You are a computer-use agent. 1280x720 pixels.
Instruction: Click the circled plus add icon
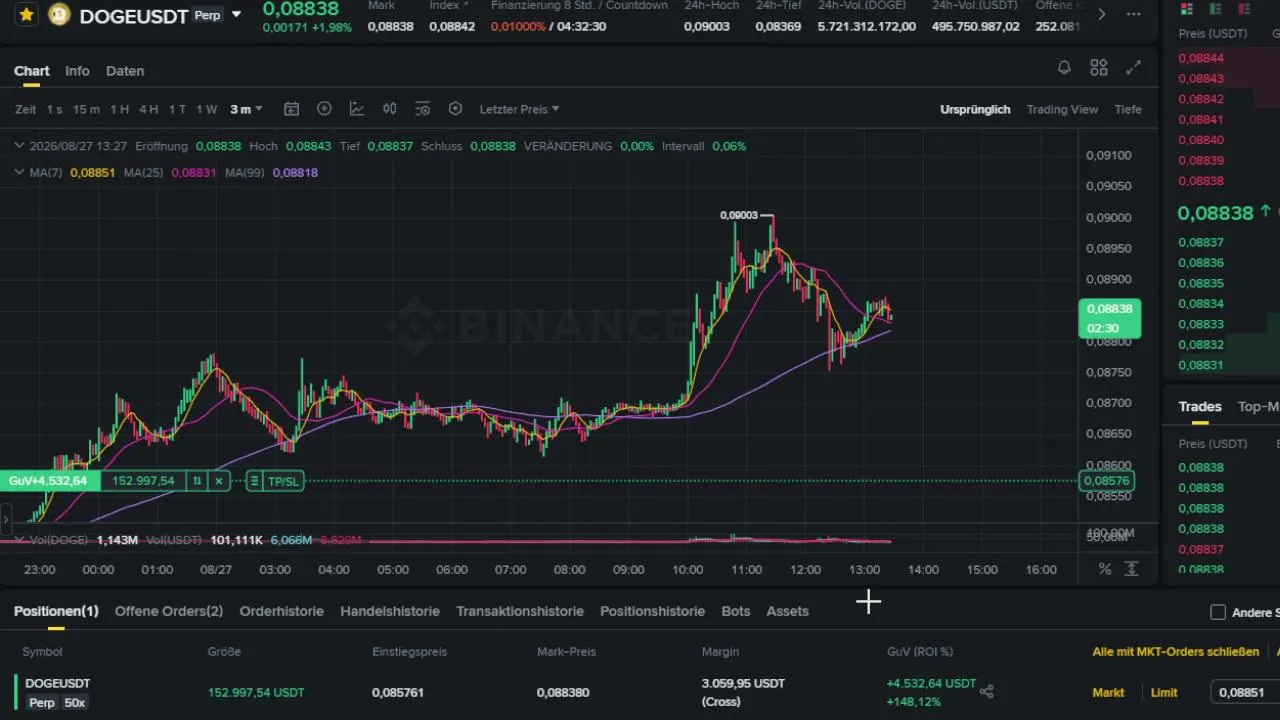pyautogui.click(x=324, y=109)
